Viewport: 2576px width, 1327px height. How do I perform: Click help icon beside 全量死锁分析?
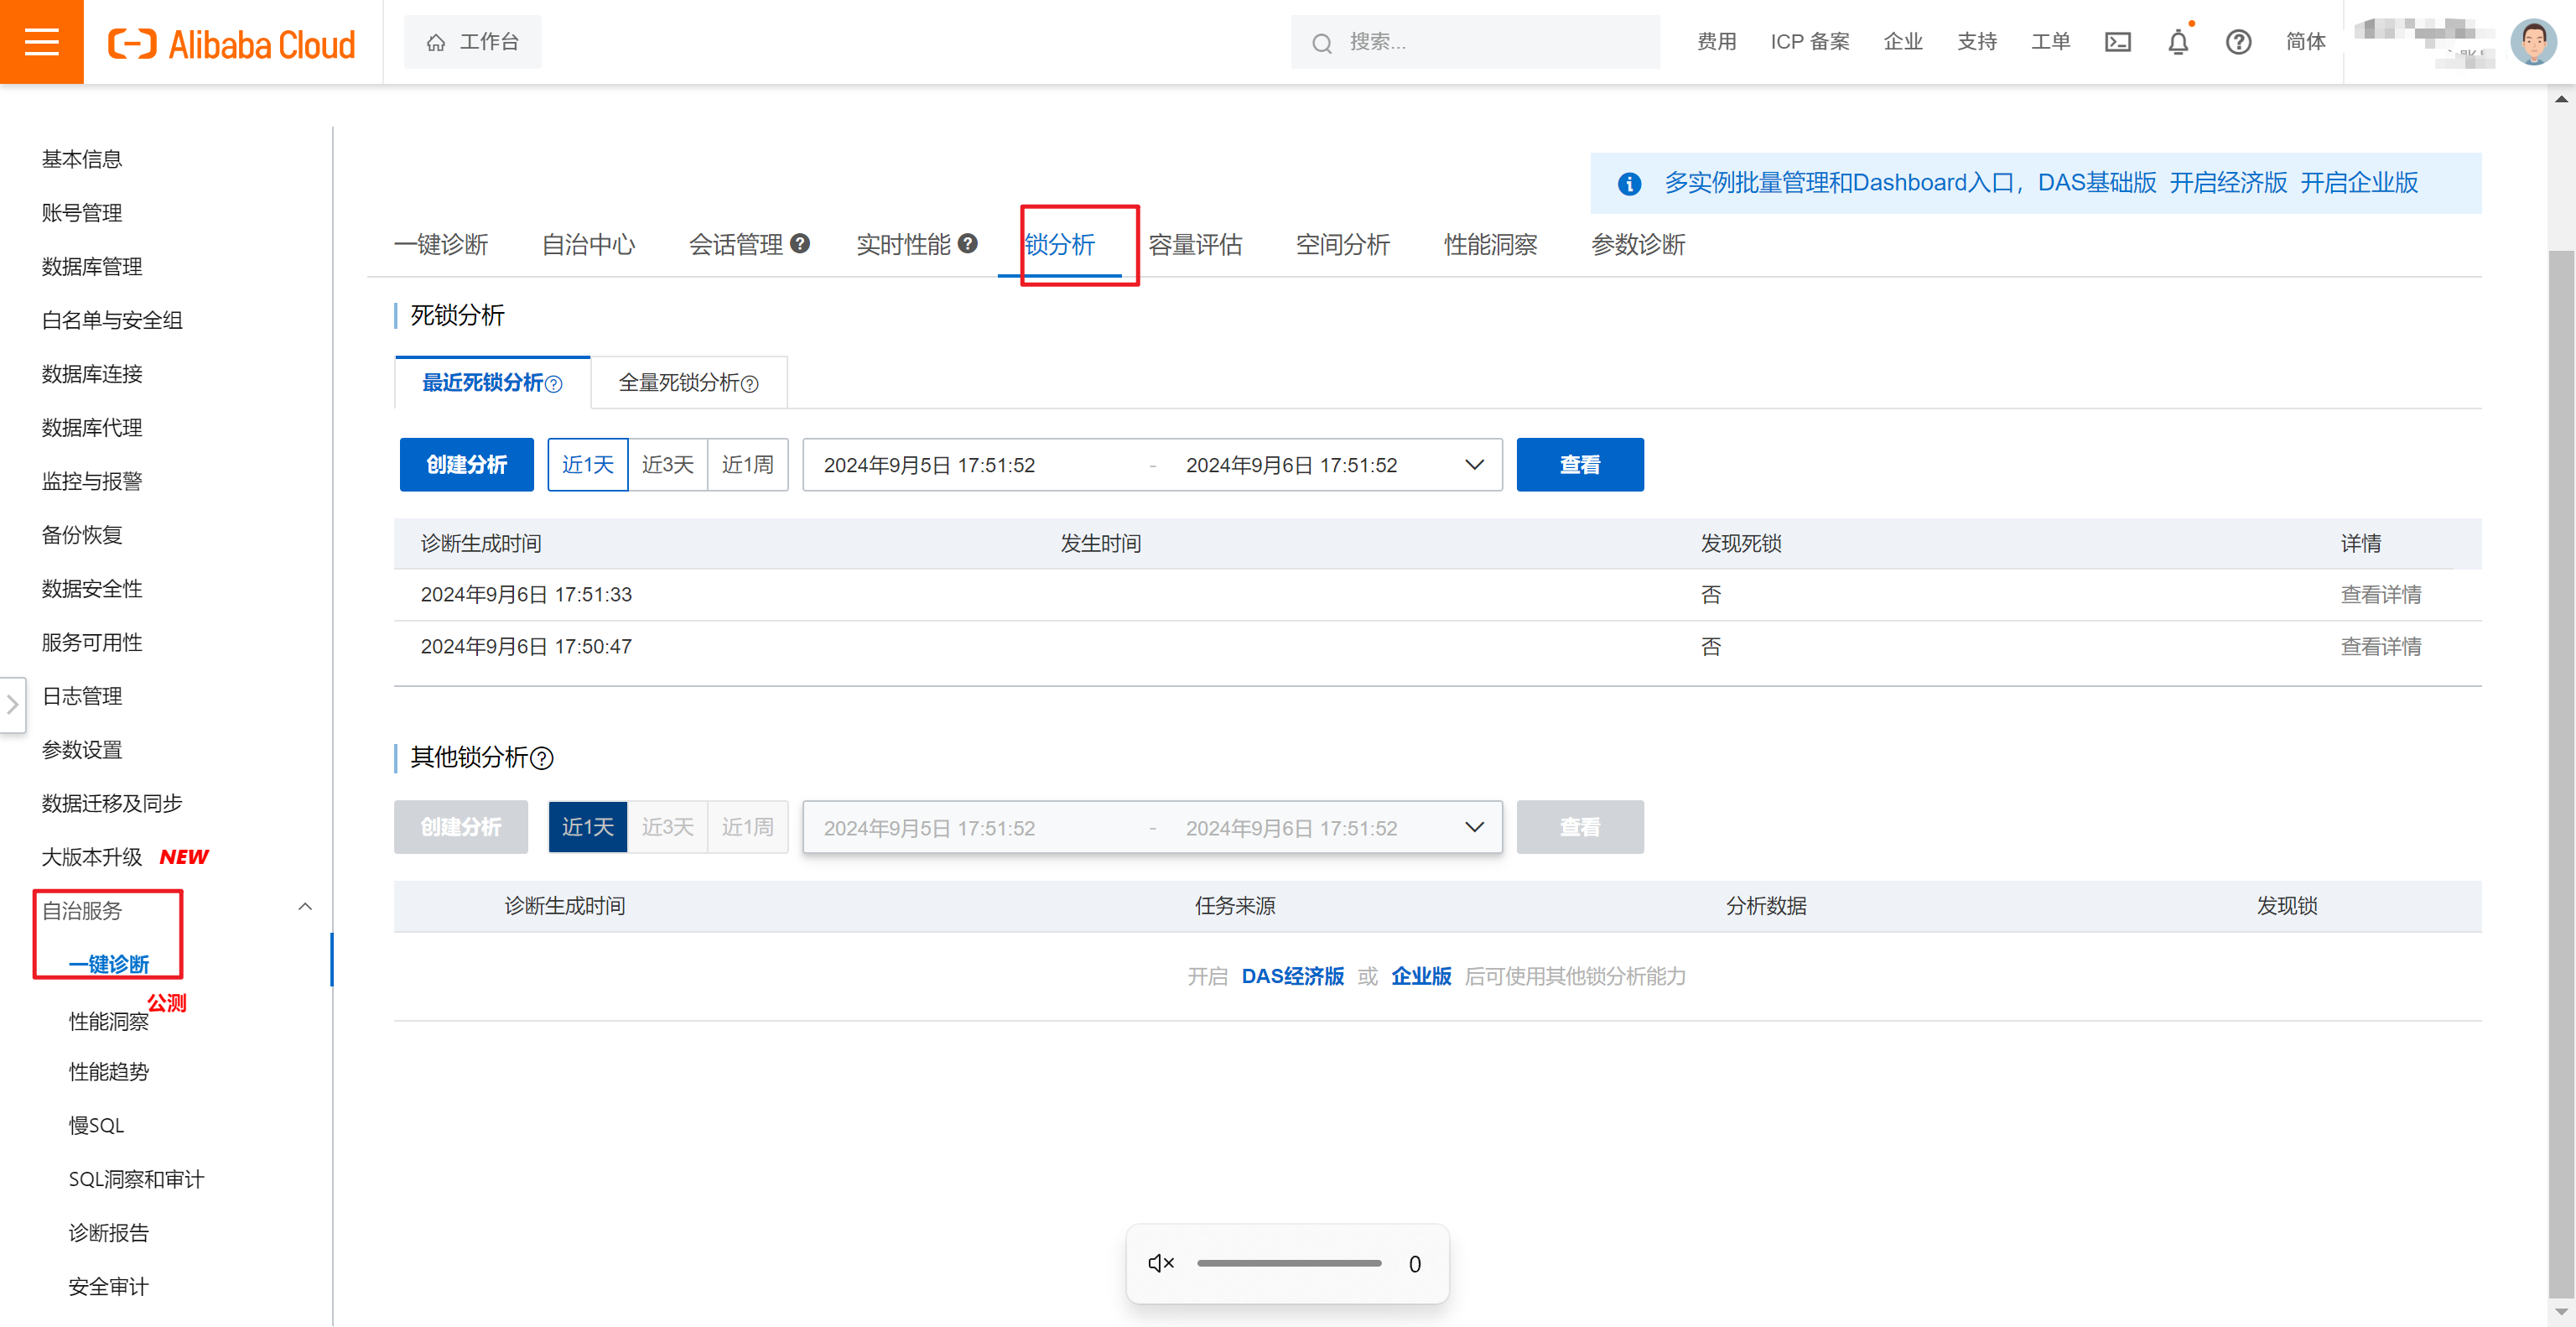750,384
